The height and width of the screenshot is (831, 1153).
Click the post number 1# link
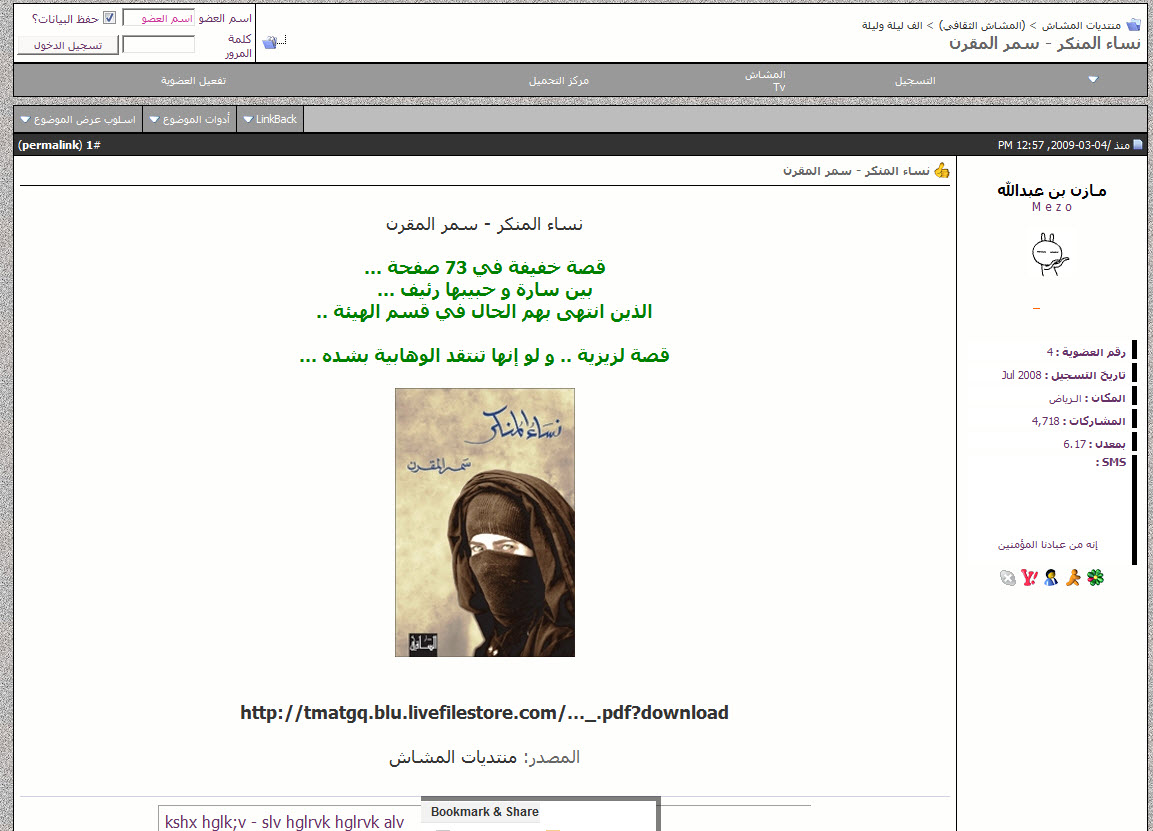(x=93, y=145)
